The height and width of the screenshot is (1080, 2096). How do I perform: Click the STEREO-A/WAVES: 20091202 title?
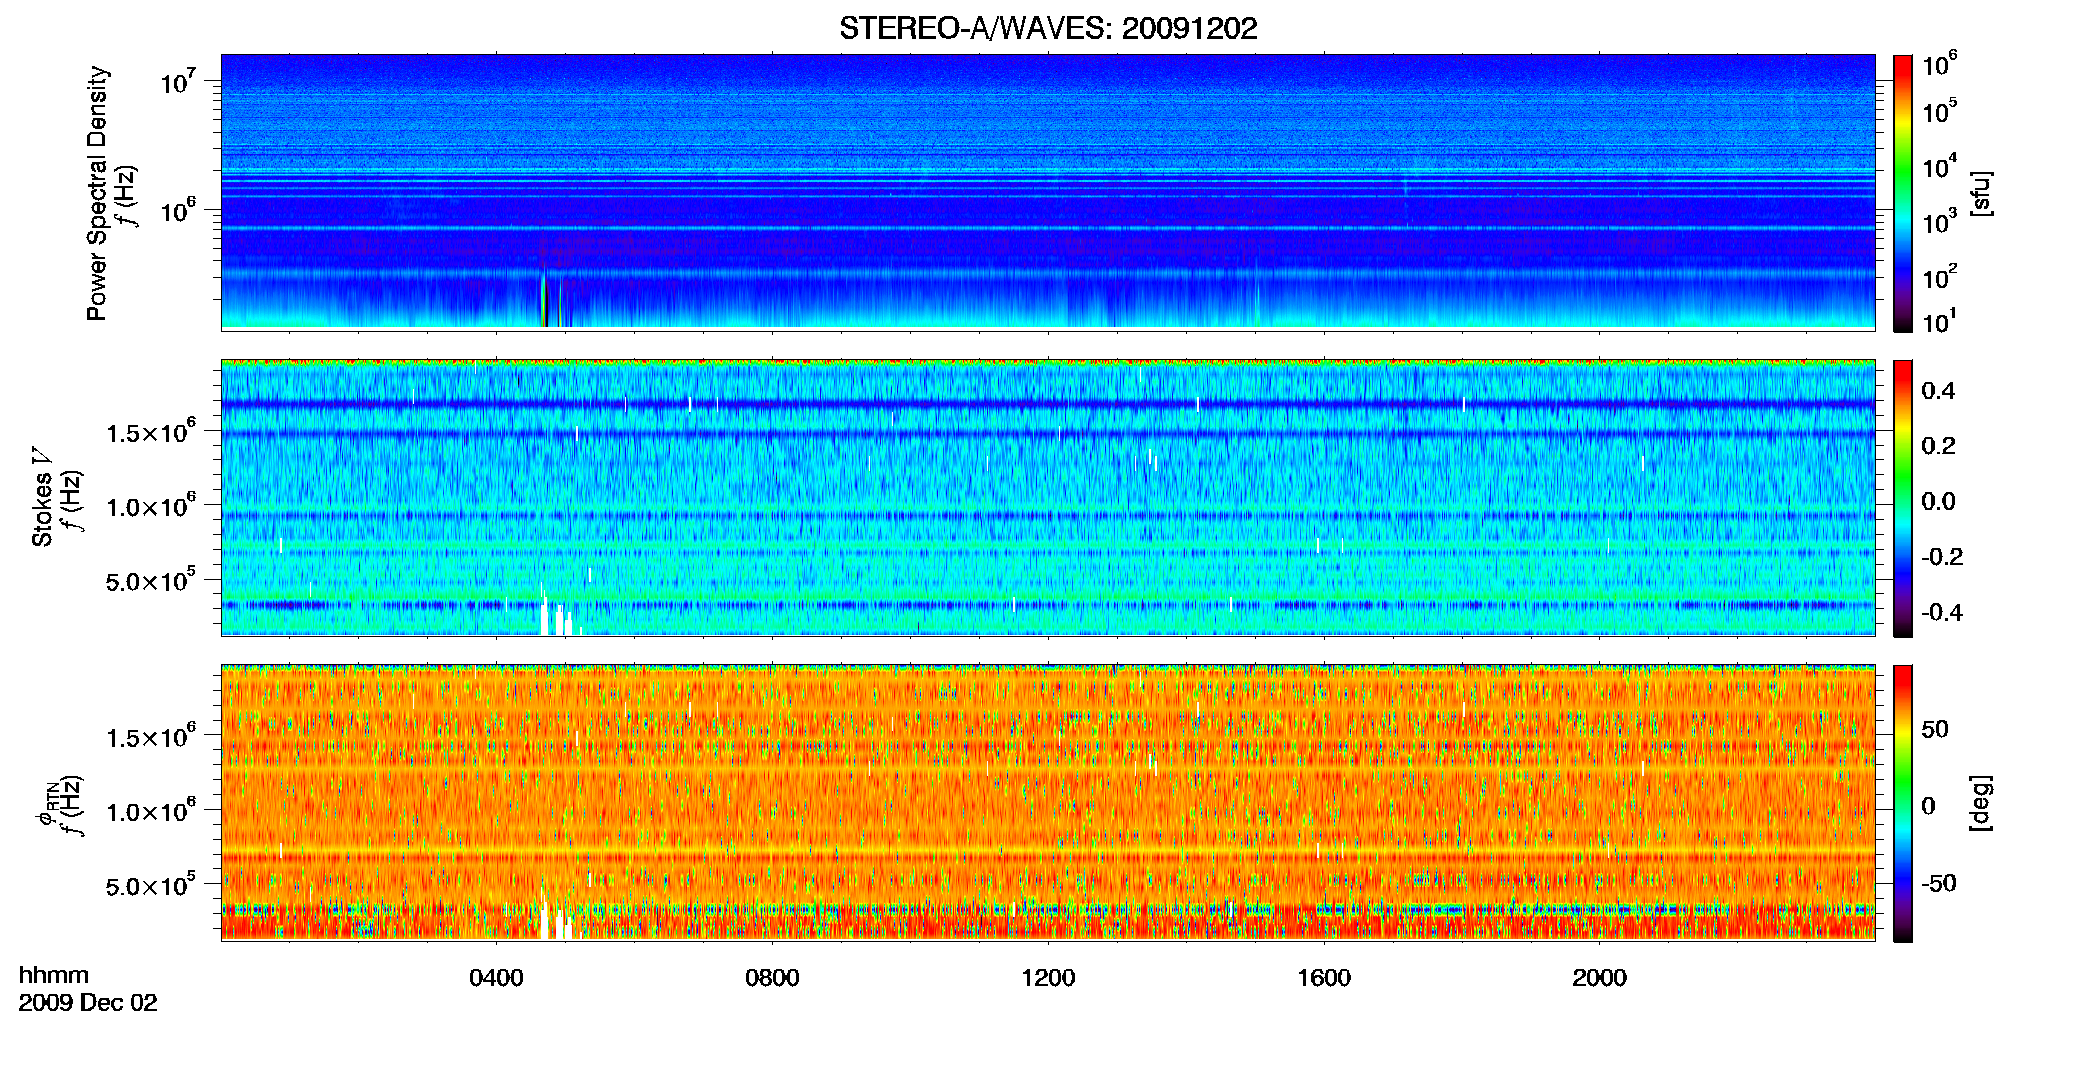tap(1048, 28)
